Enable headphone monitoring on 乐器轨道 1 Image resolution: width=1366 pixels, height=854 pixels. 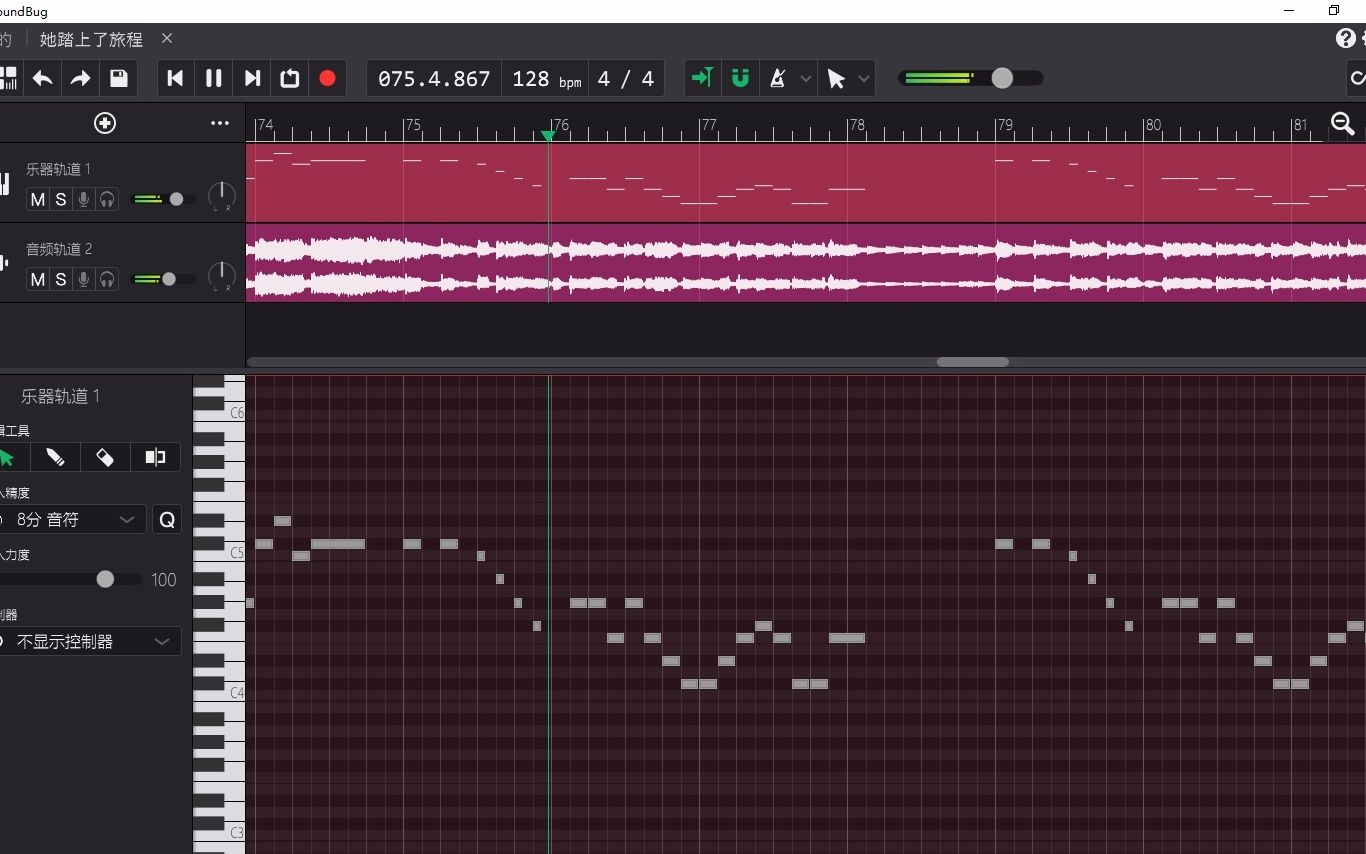pyautogui.click(x=107, y=199)
